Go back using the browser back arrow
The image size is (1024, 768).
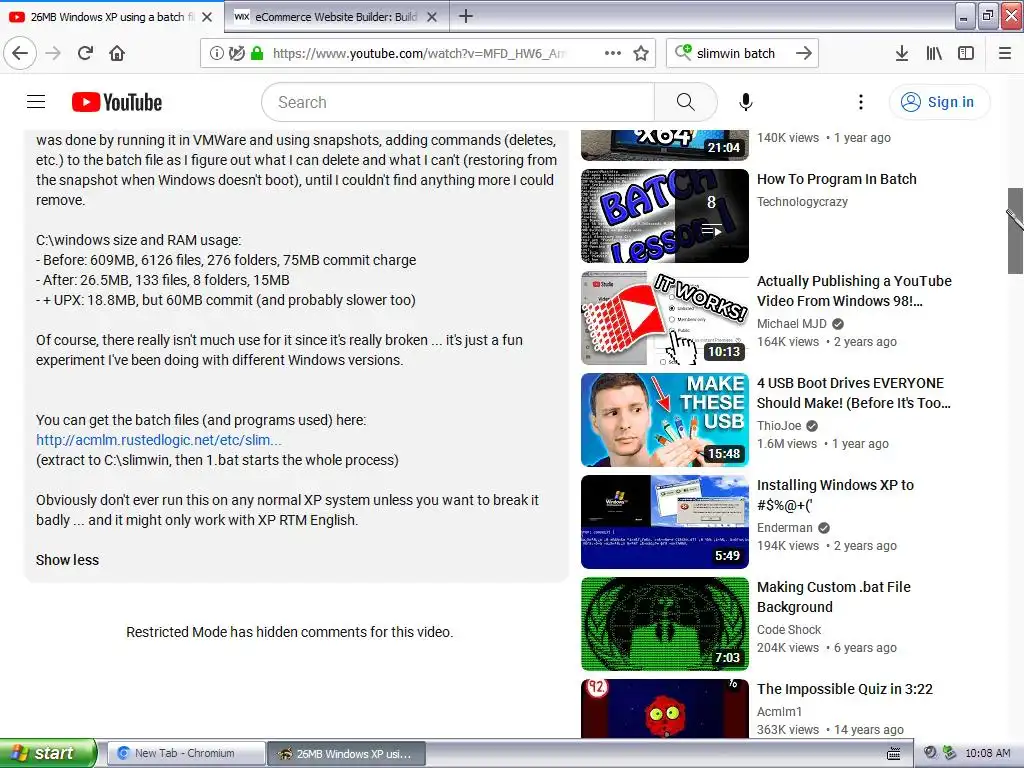tap(20, 53)
